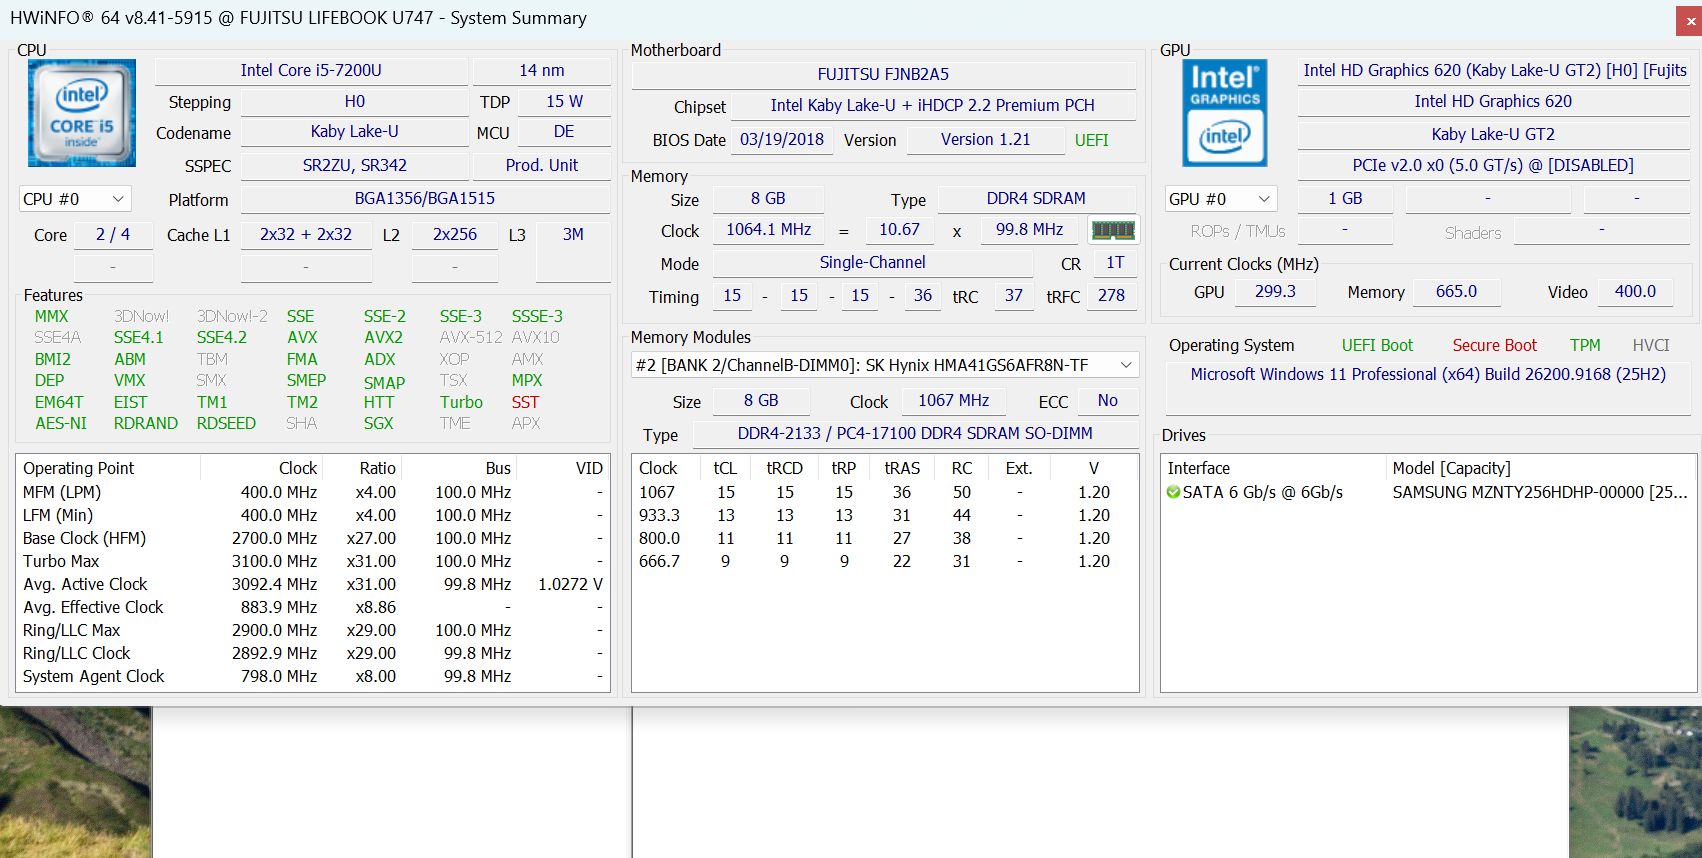This screenshot has height=858, width=1702.
Task: Click the command rate value 1T
Action: click(1115, 262)
